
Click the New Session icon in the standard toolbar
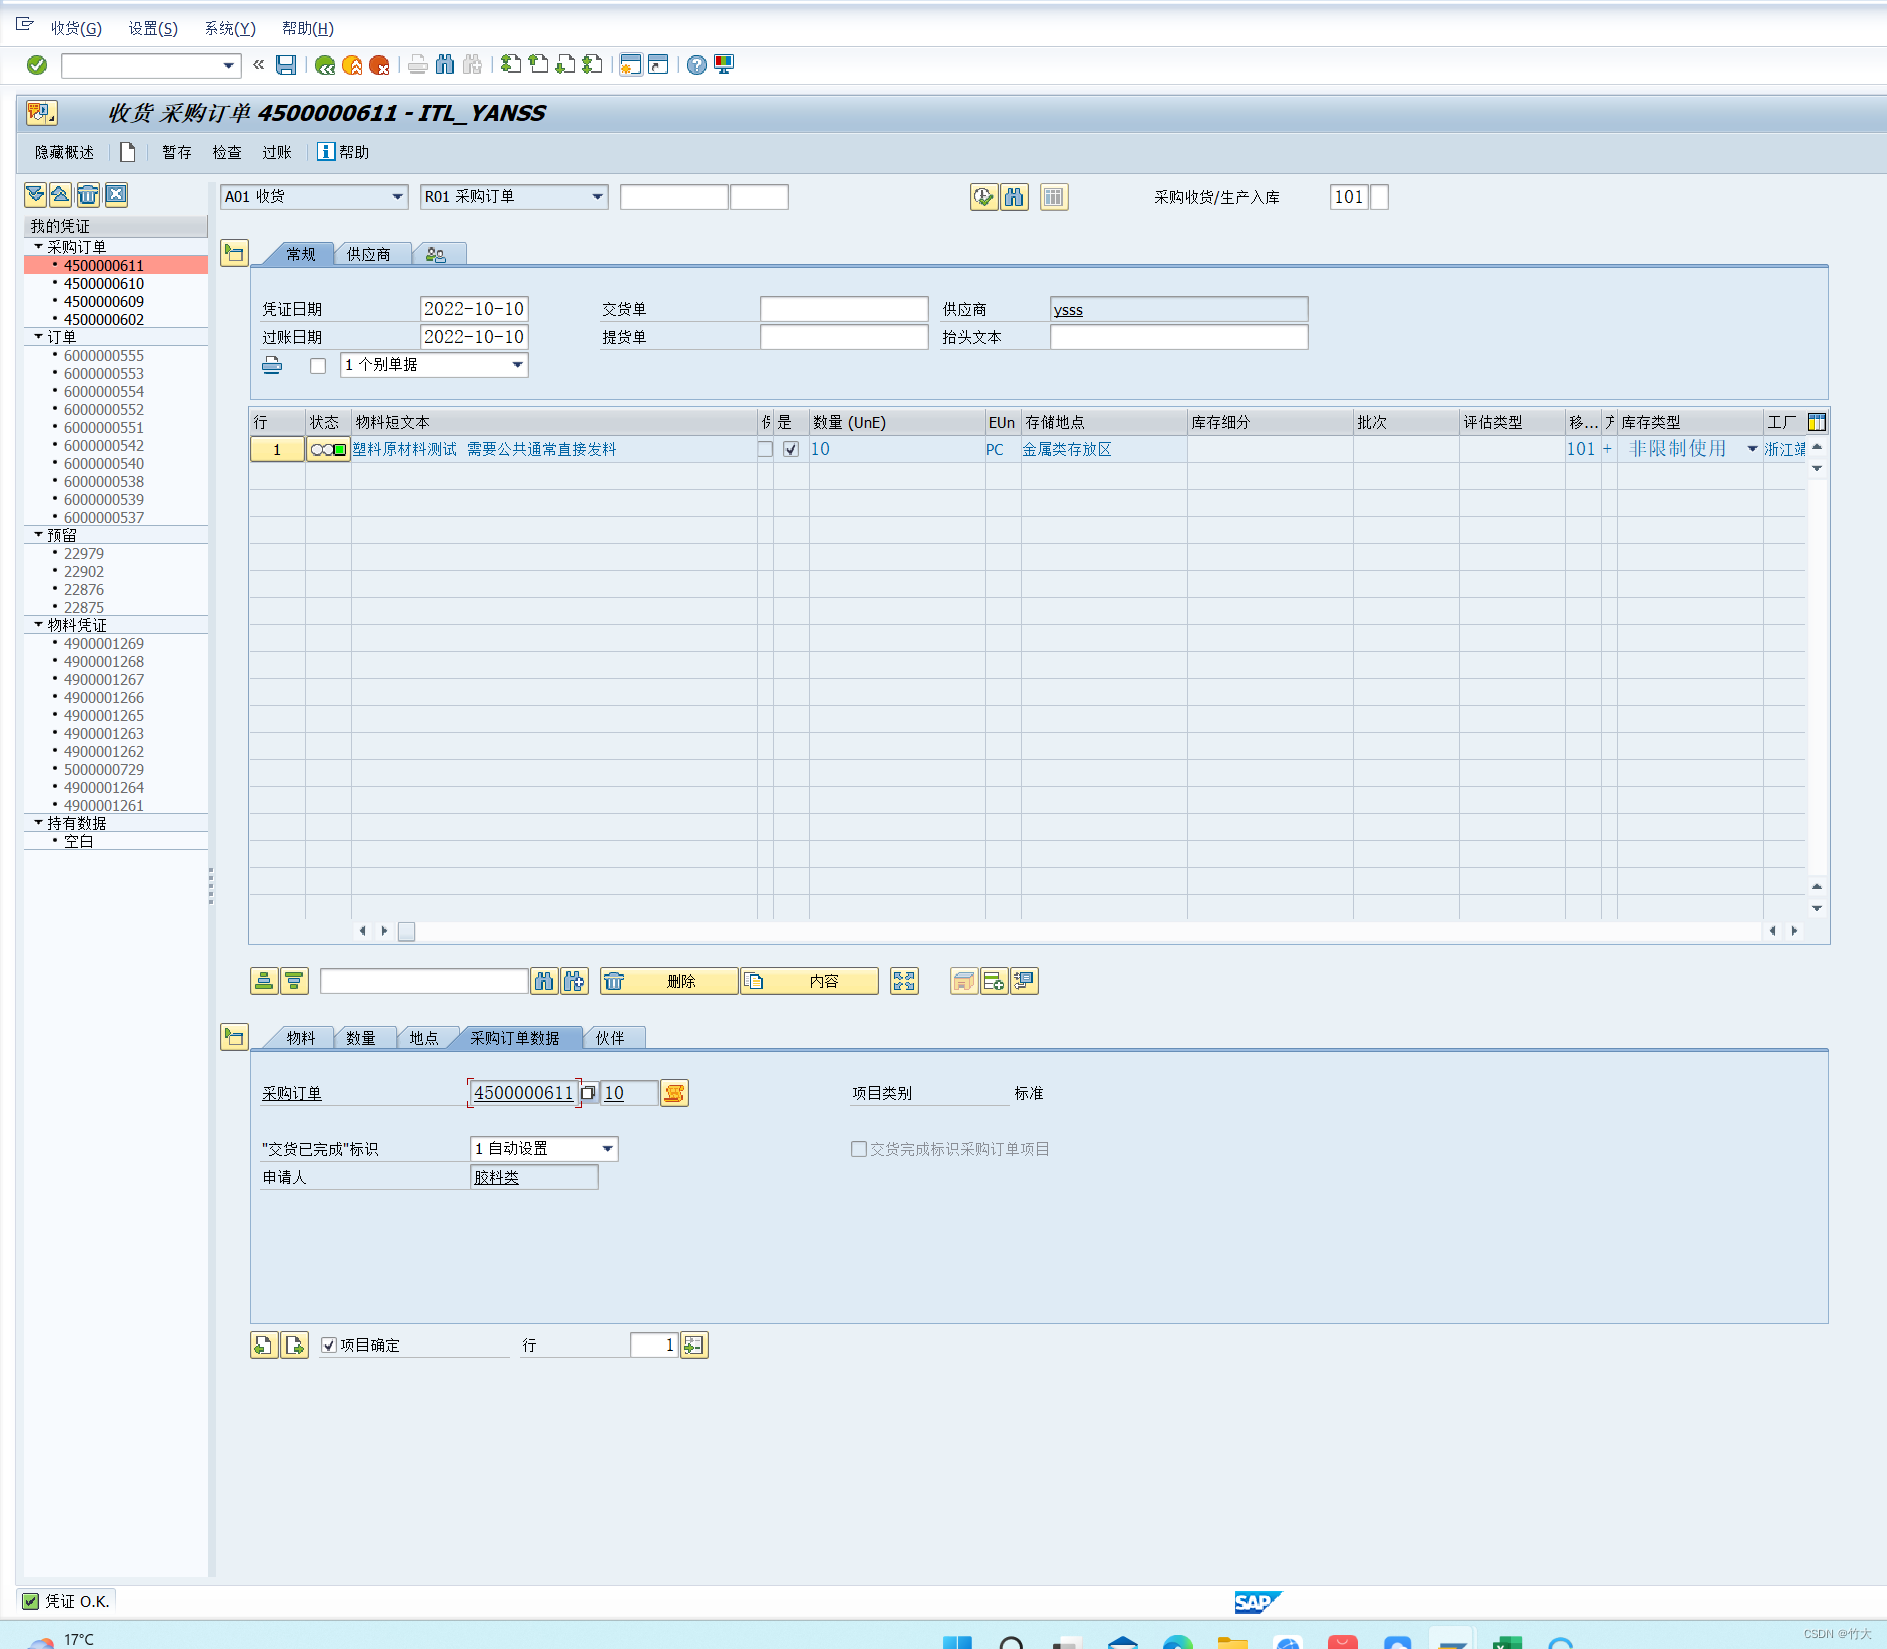click(x=630, y=65)
